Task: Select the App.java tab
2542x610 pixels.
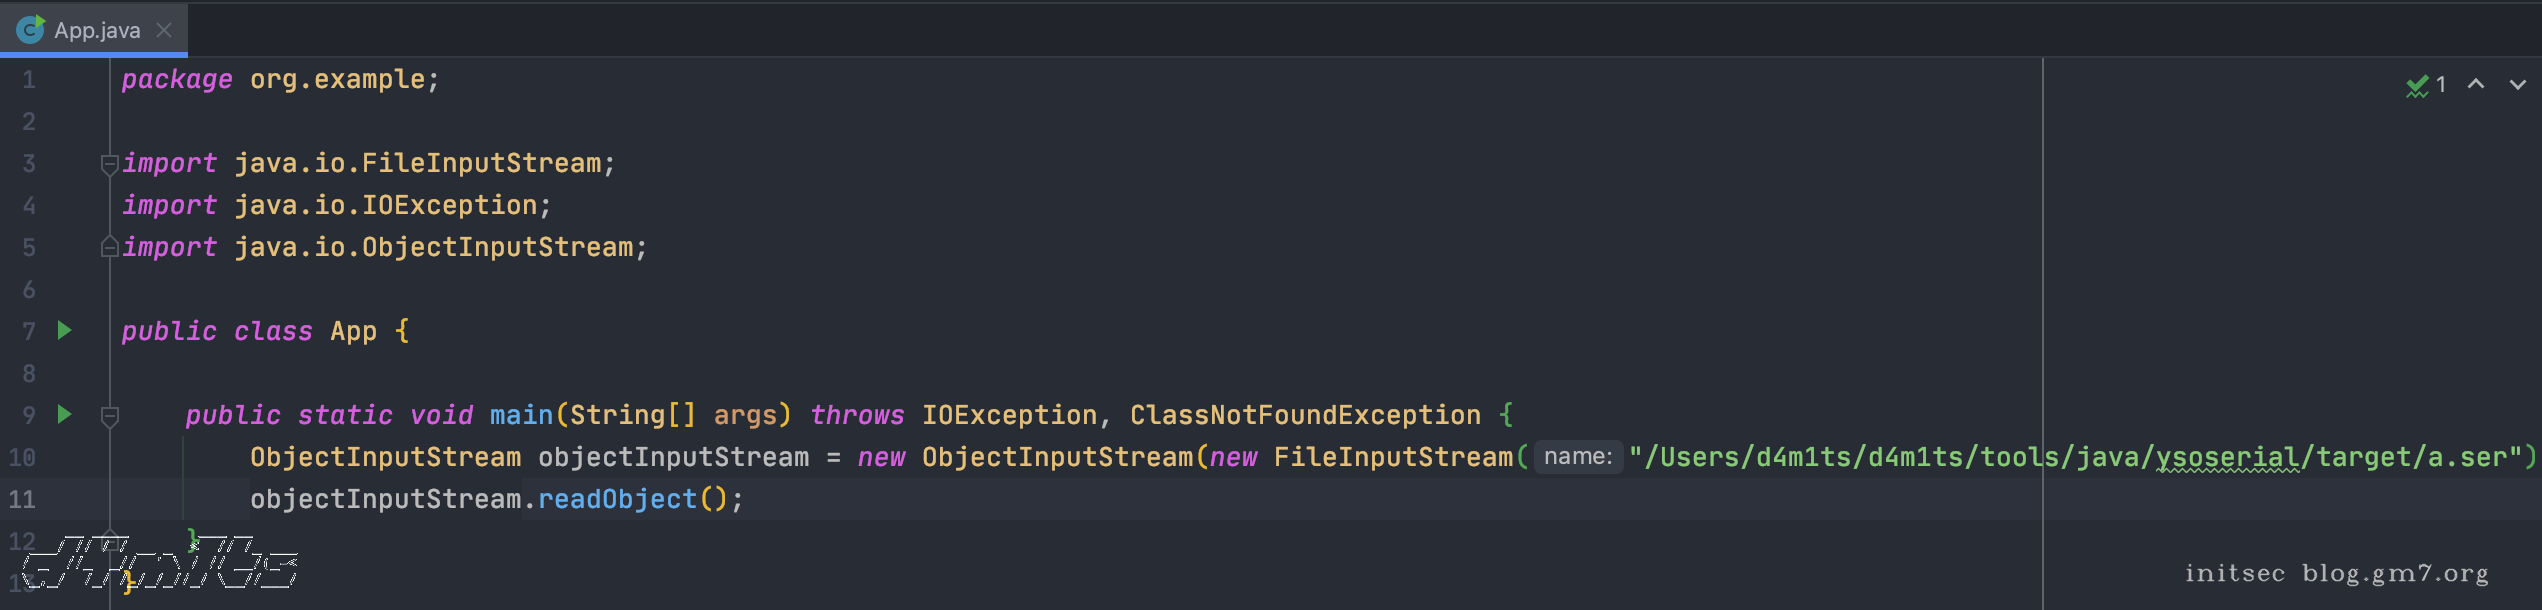Action: pyautogui.click(x=97, y=30)
